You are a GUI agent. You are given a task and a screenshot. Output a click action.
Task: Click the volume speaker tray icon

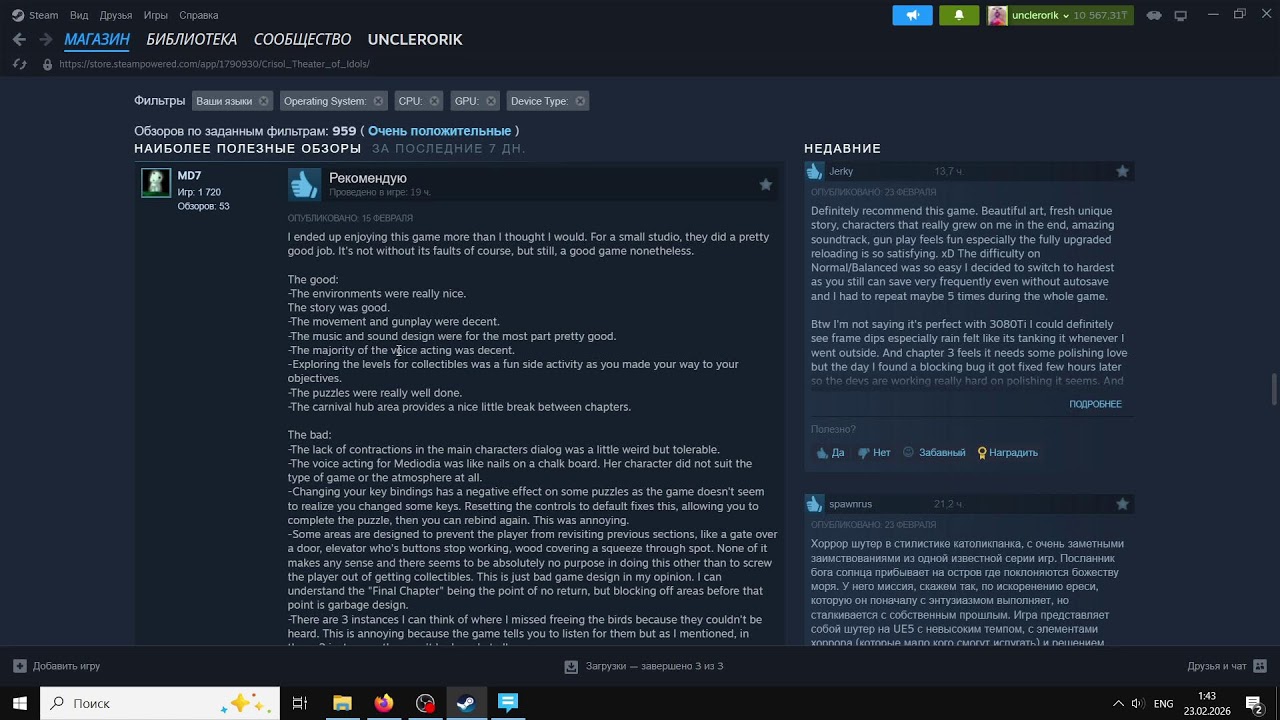coord(1138,703)
